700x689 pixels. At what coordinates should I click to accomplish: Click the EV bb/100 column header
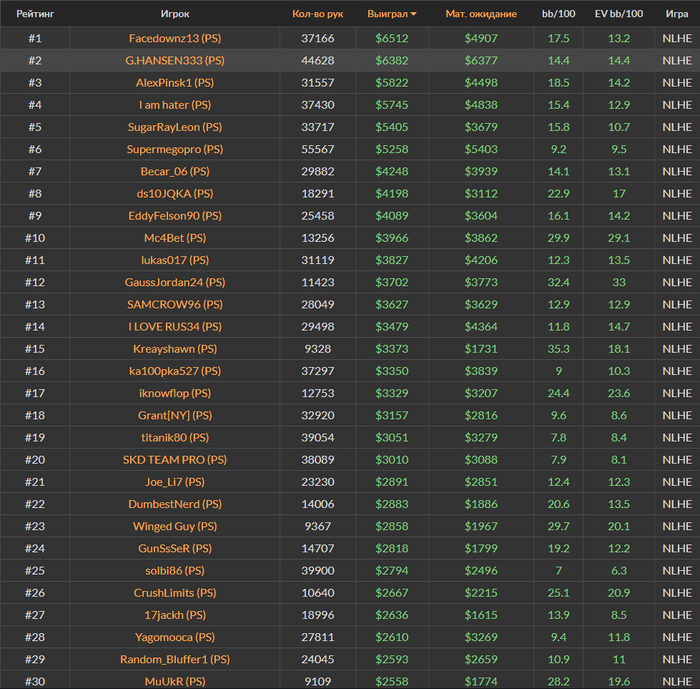tap(619, 14)
